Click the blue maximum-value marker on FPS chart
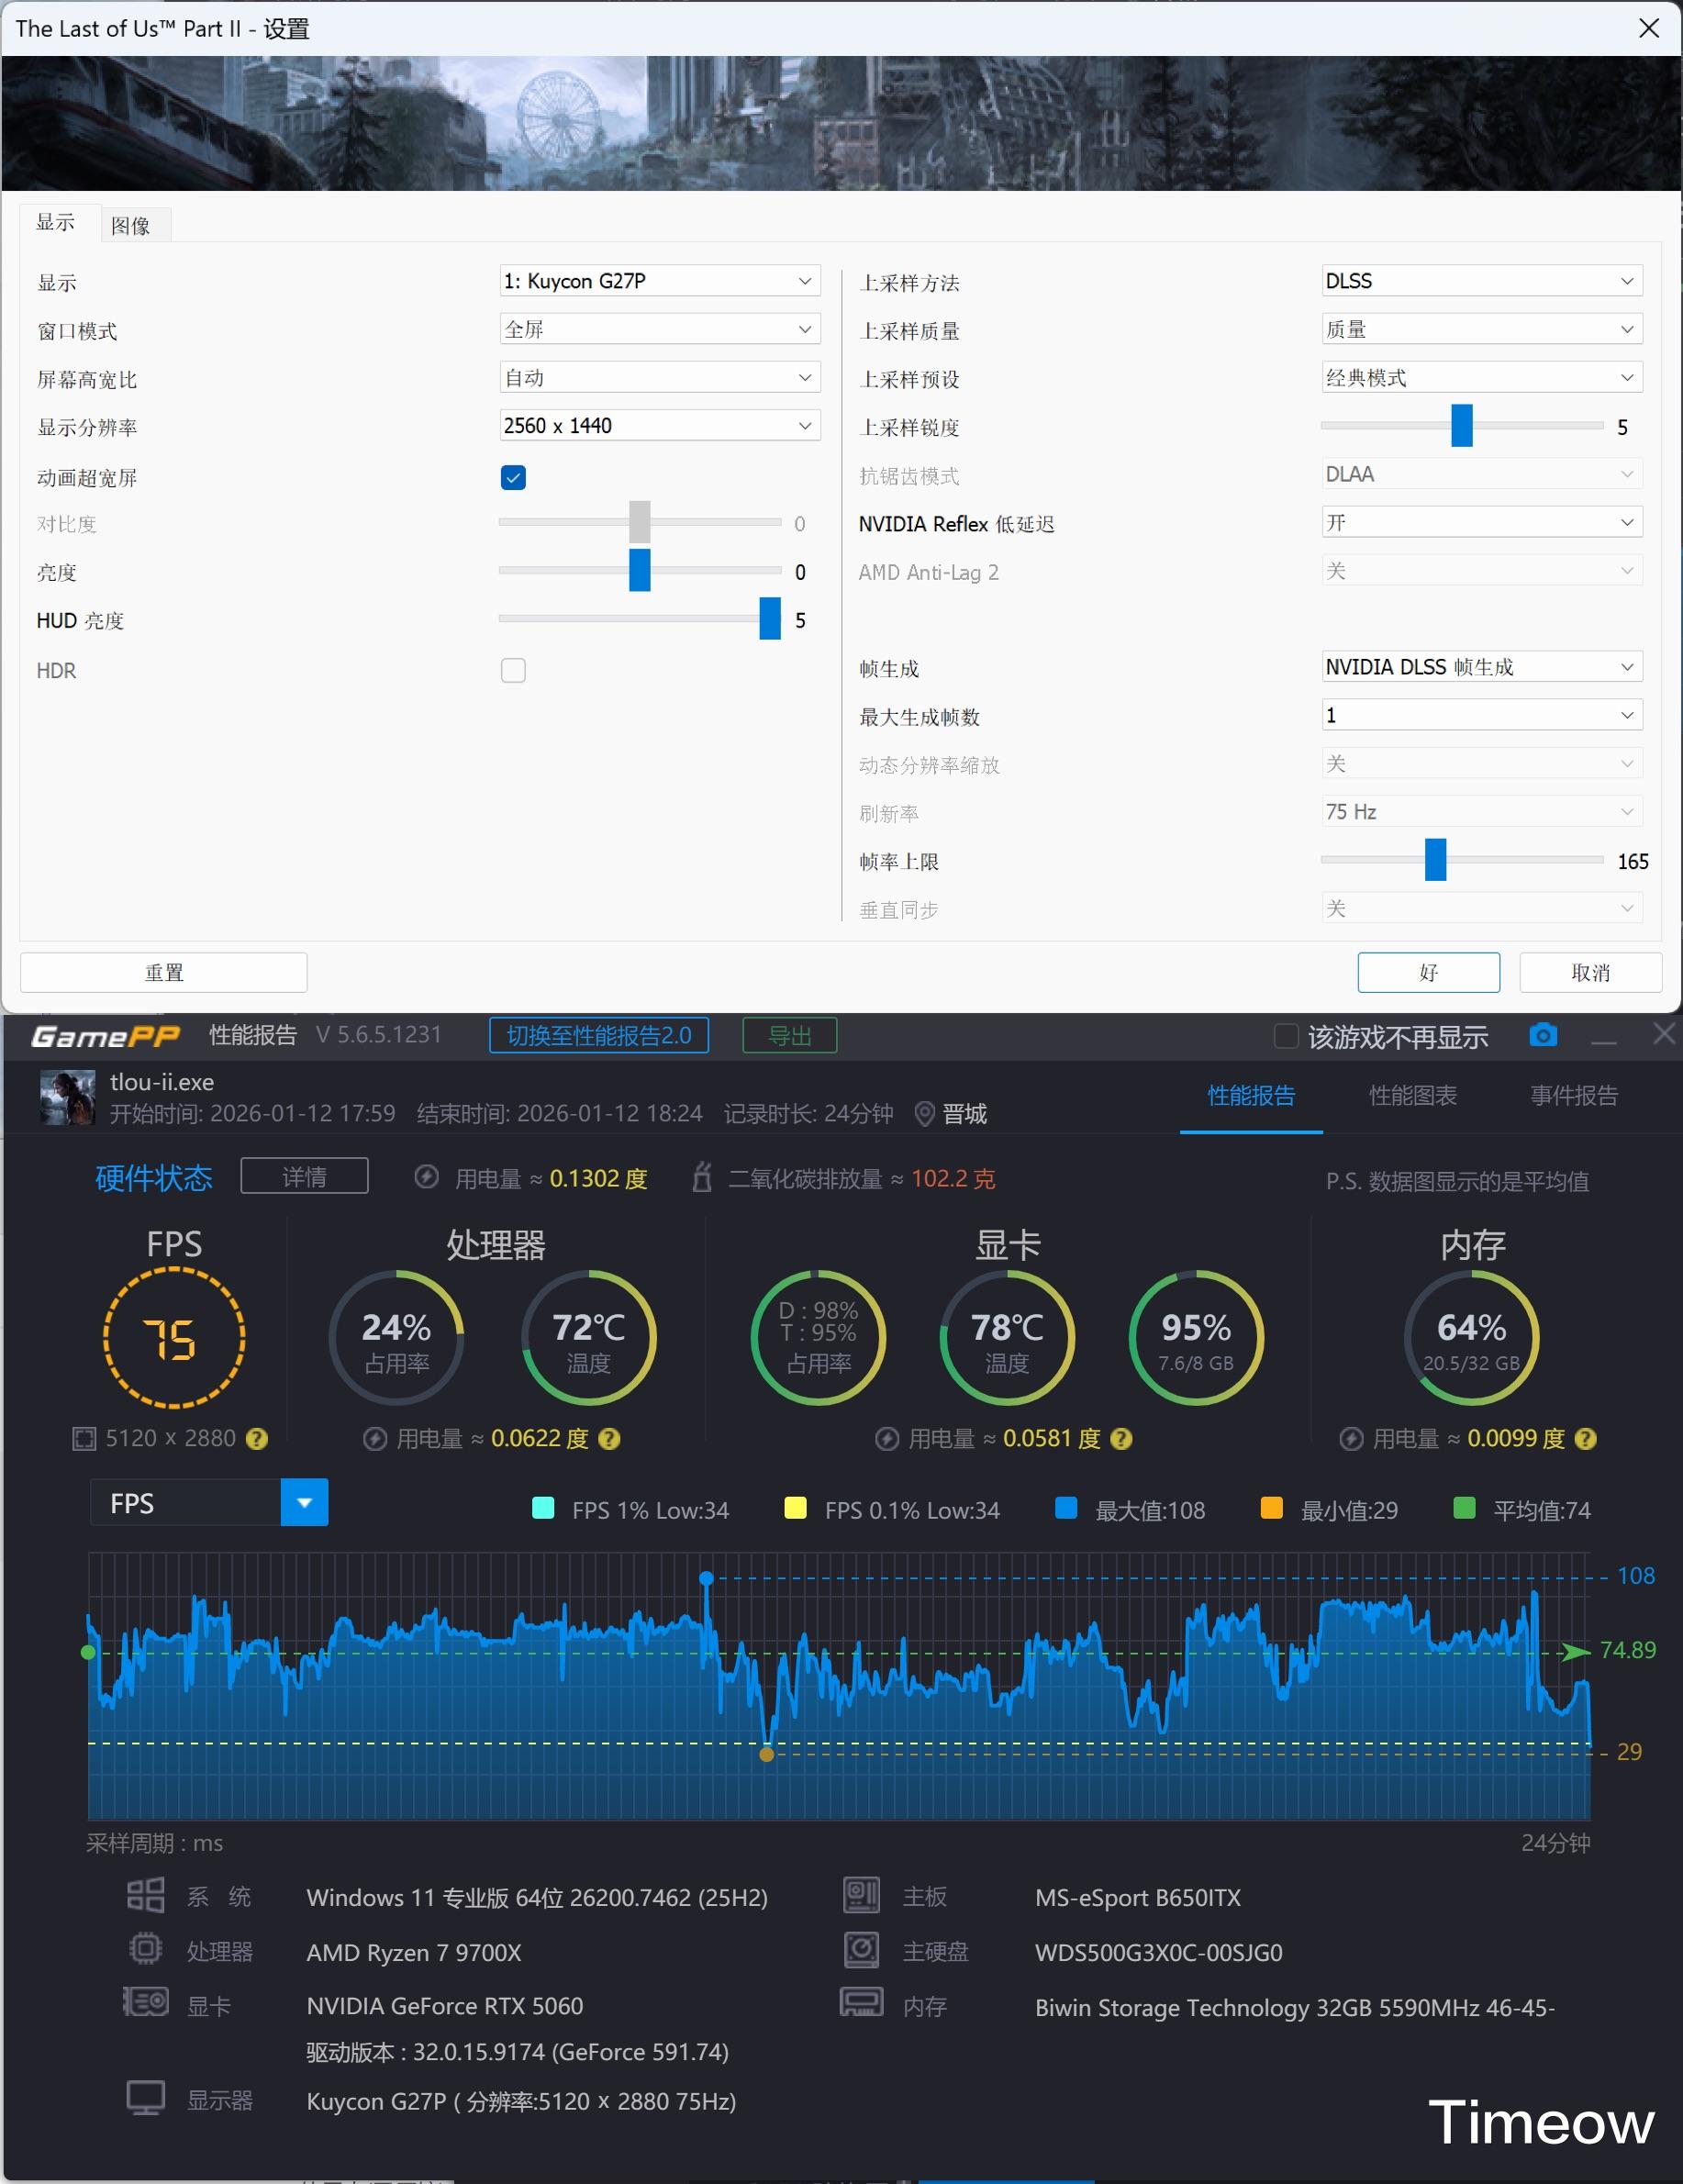1683x2184 pixels. (707, 1578)
